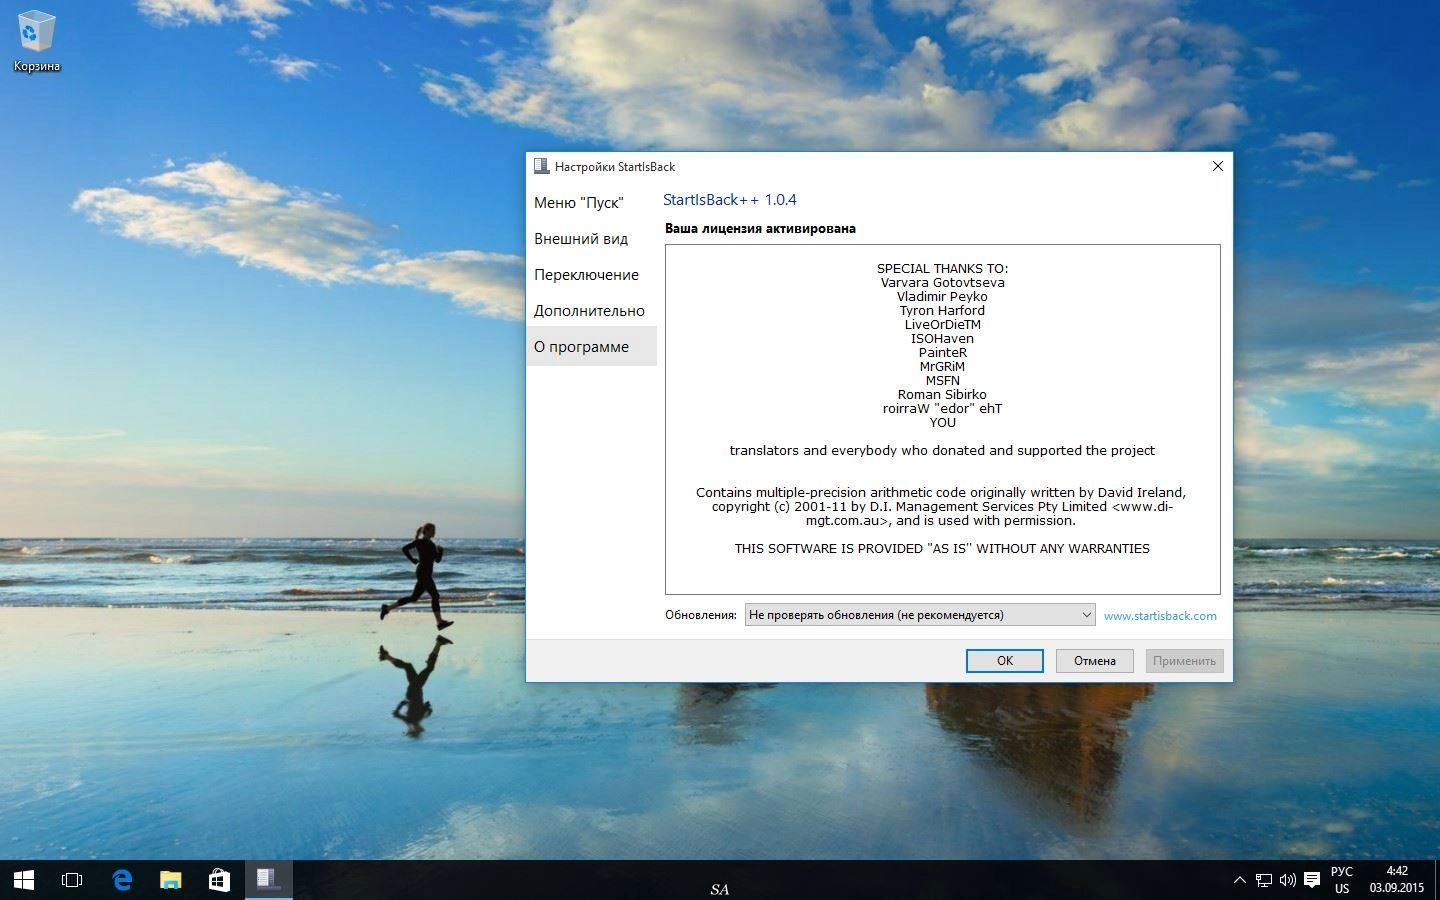The height and width of the screenshot is (900, 1440).
Task: Open the Windows Store taskbar icon
Action: (219, 880)
